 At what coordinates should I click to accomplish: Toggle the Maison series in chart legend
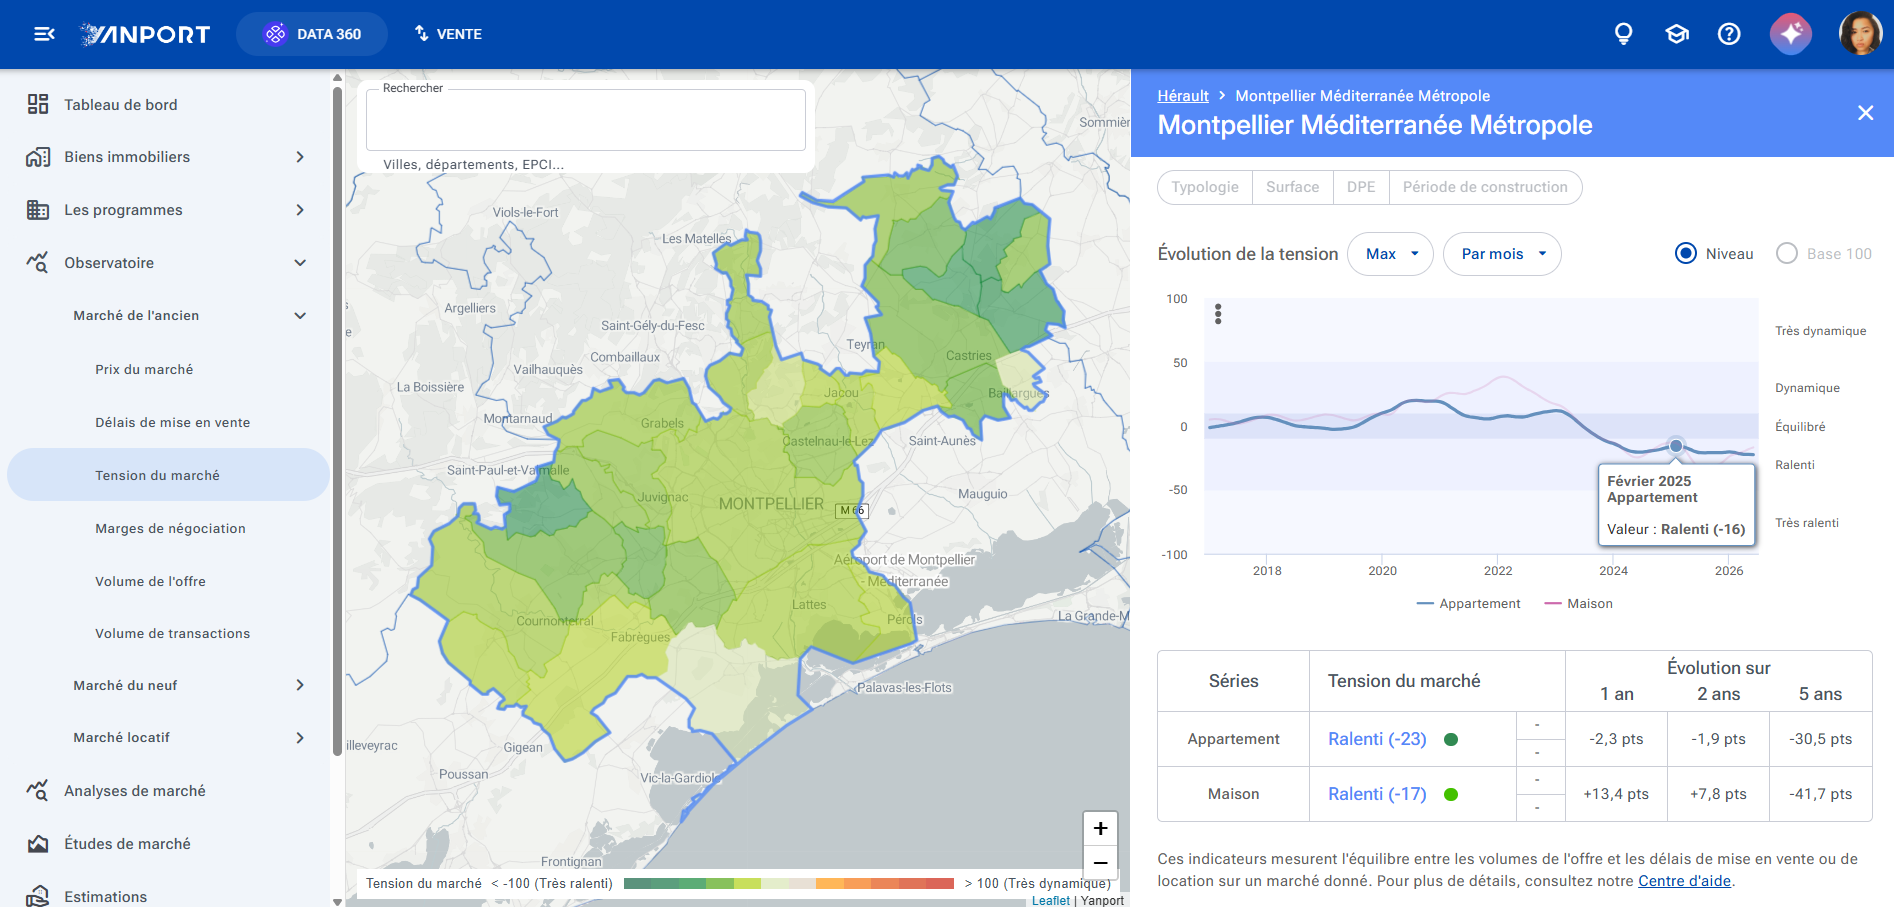[x=1579, y=604]
